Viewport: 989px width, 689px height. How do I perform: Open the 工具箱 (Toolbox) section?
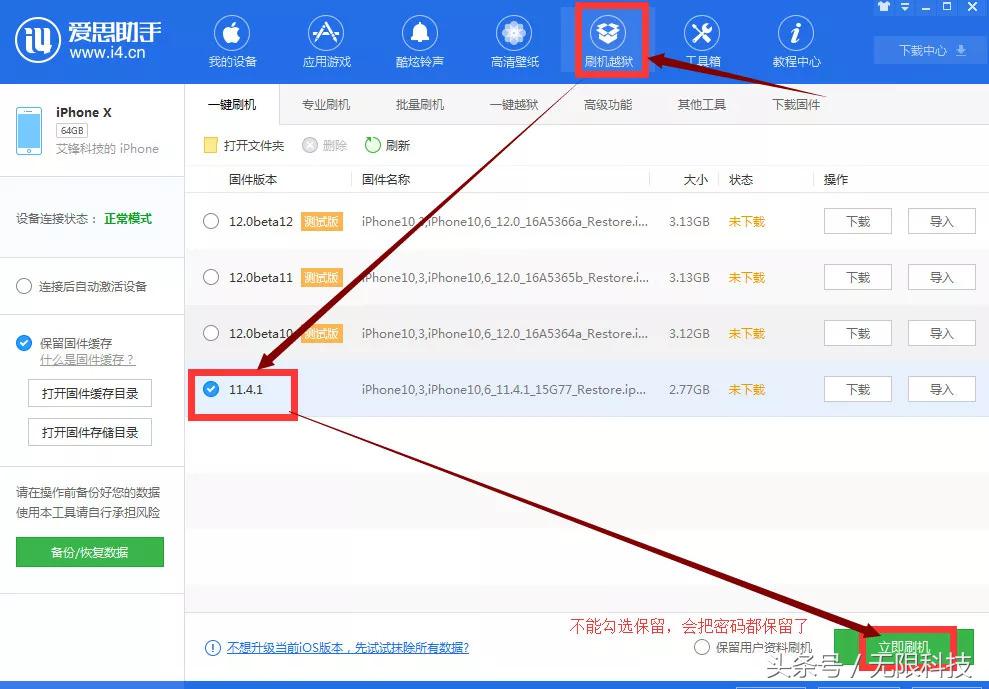[701, 40]
